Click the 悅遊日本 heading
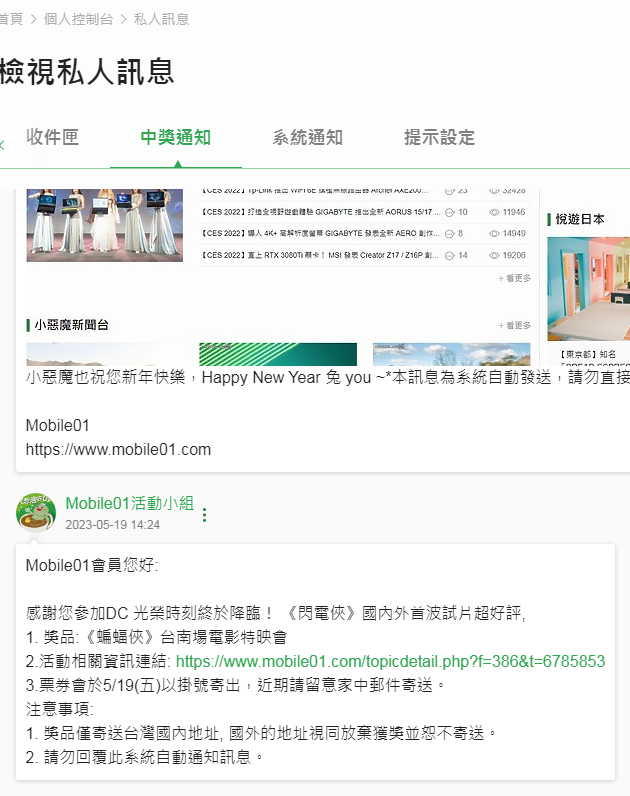Image resolution: width=630 pixels, height=796 pixels. [580, 219]
